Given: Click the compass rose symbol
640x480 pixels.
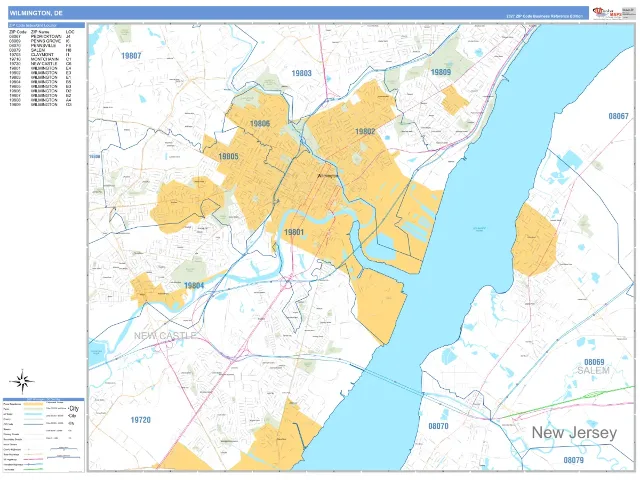Looking at the screenshot, I should [x=22, y=382].
